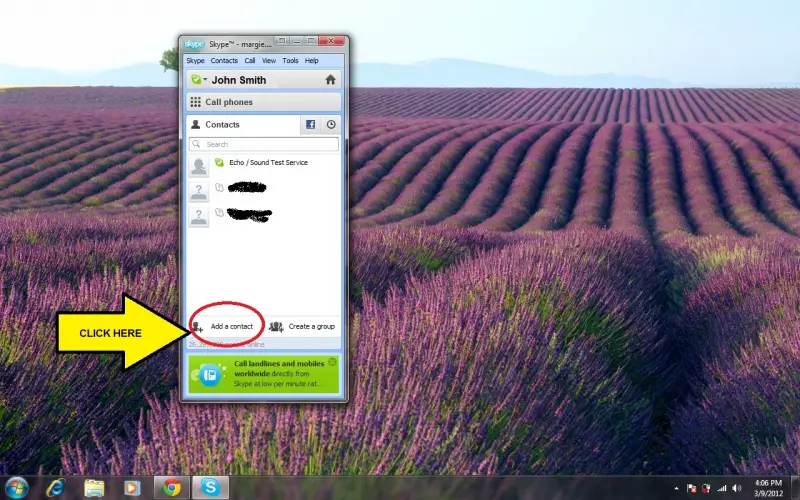
Task: Click the magnifying glass search icon
Action: point(196,144)
